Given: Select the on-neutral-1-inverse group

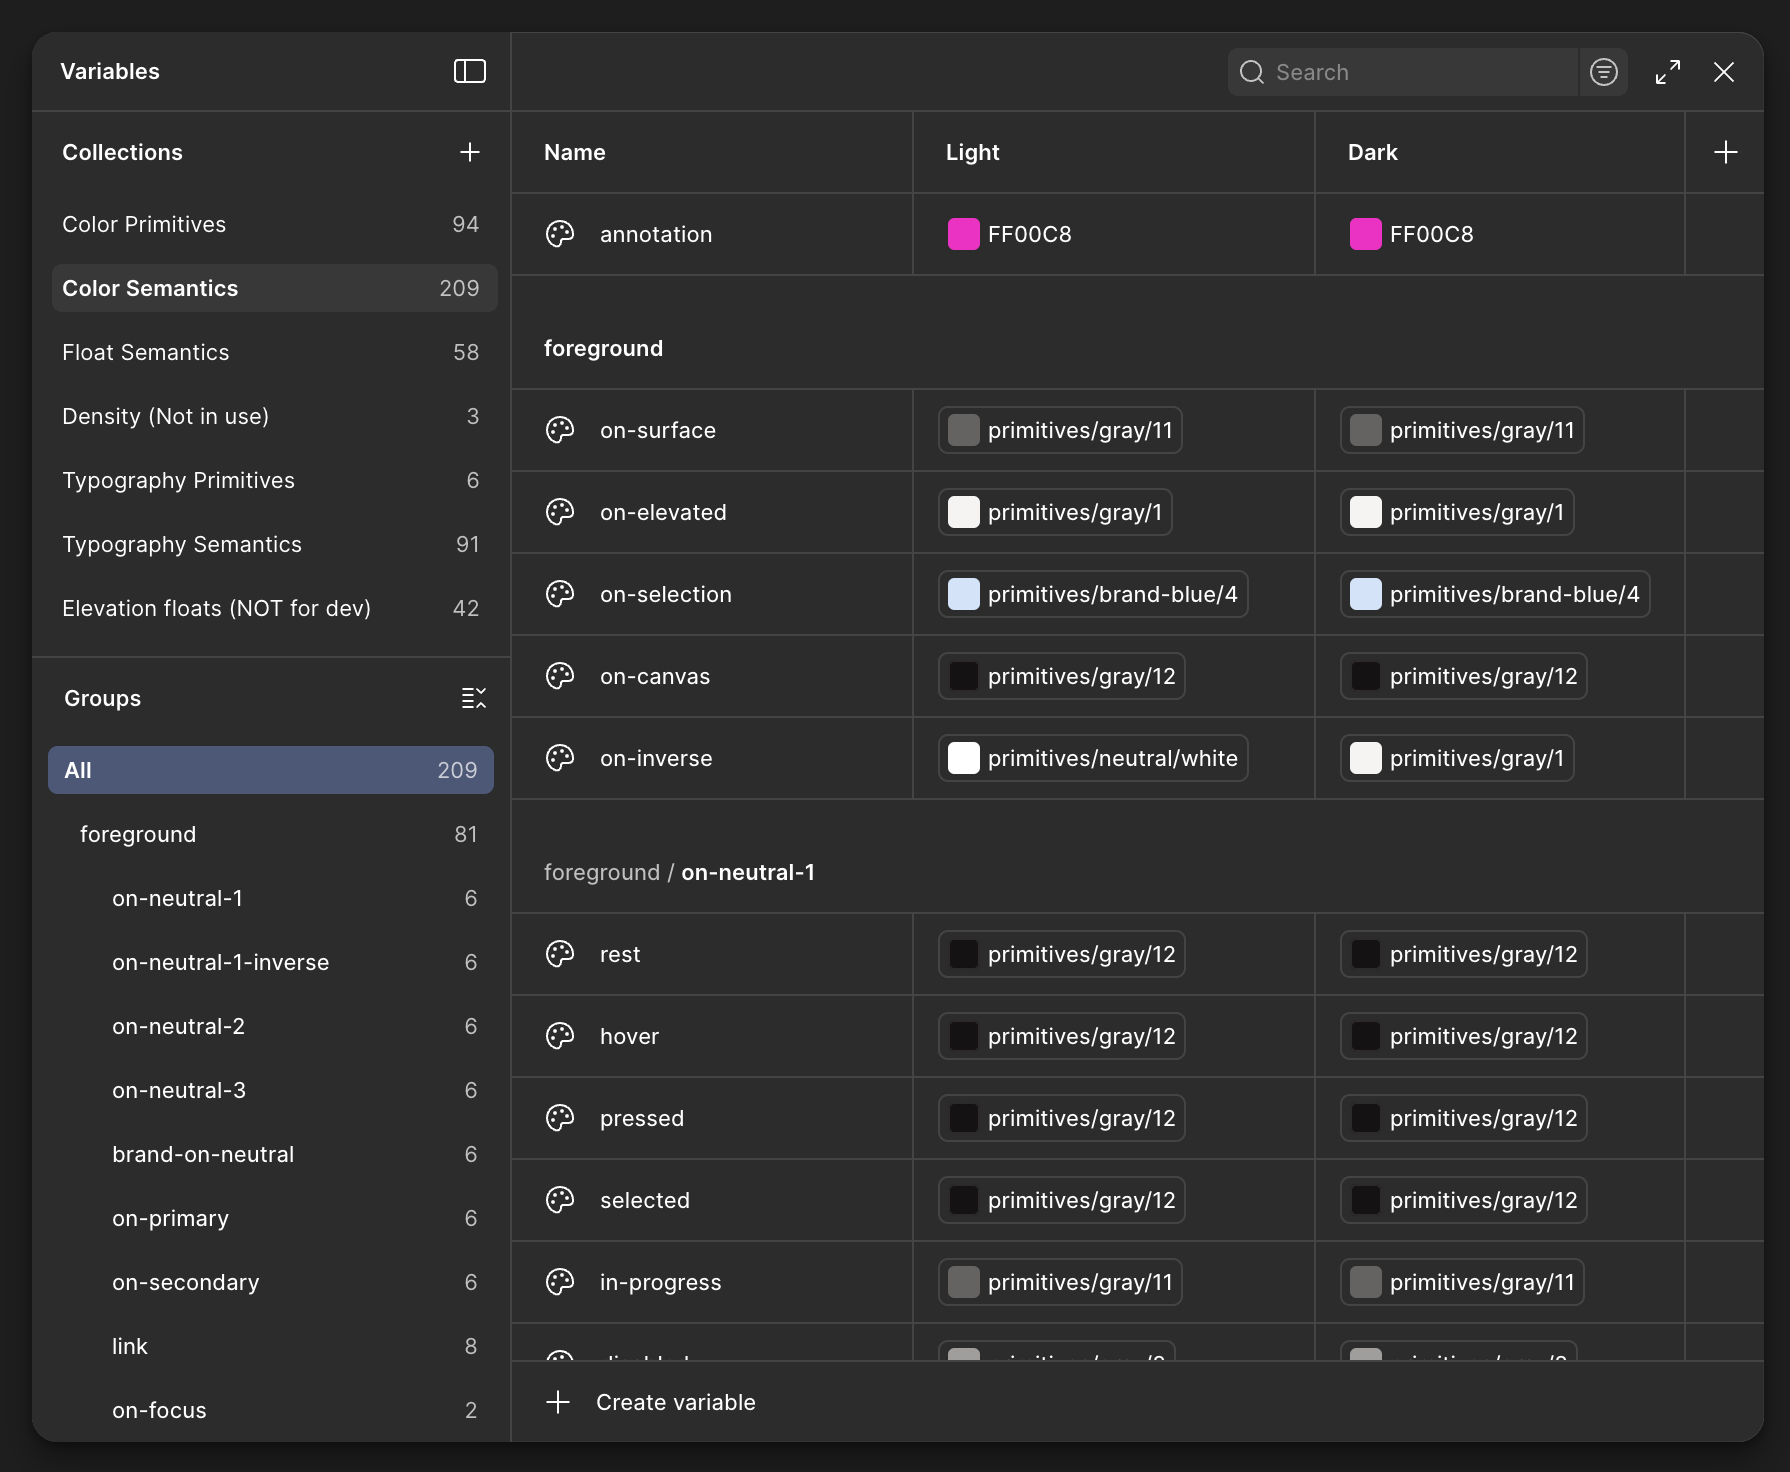Looking at the screenshot, I should point(271,962).
